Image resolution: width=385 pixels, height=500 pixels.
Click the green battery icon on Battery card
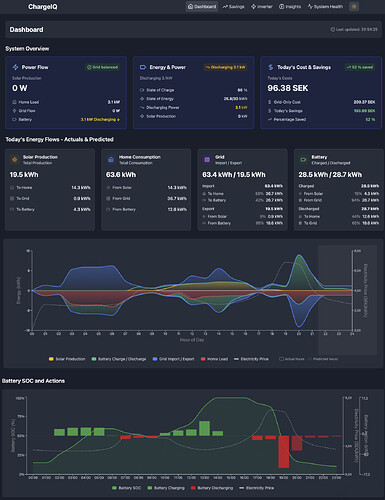click(x=303, y=160)
